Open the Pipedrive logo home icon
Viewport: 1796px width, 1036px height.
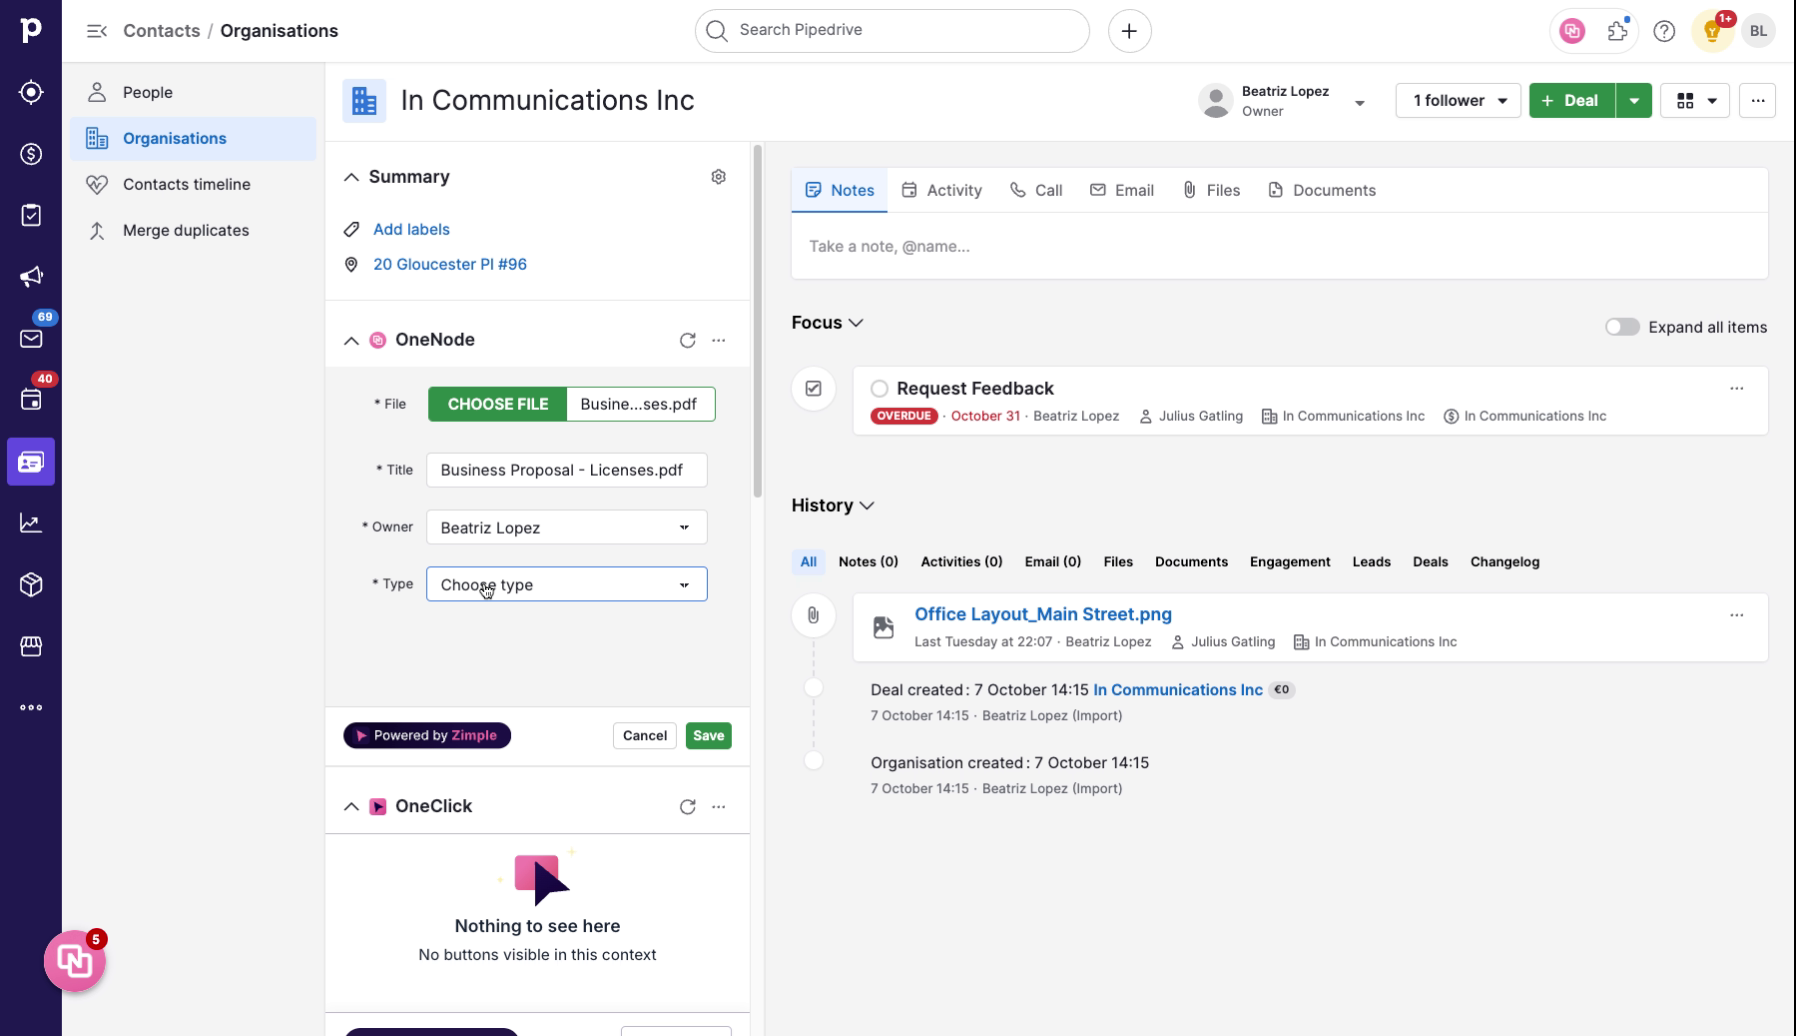coord(31,30)
